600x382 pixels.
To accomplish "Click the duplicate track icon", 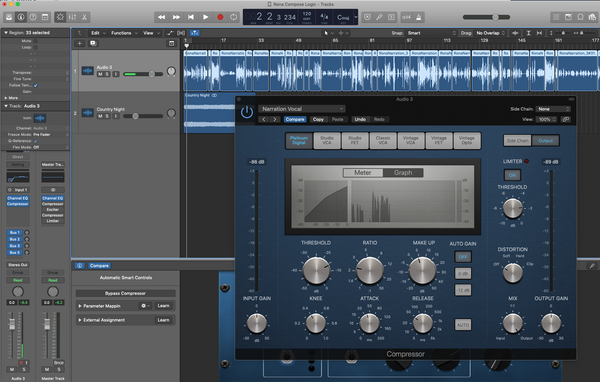I will (x=93, y=44).
